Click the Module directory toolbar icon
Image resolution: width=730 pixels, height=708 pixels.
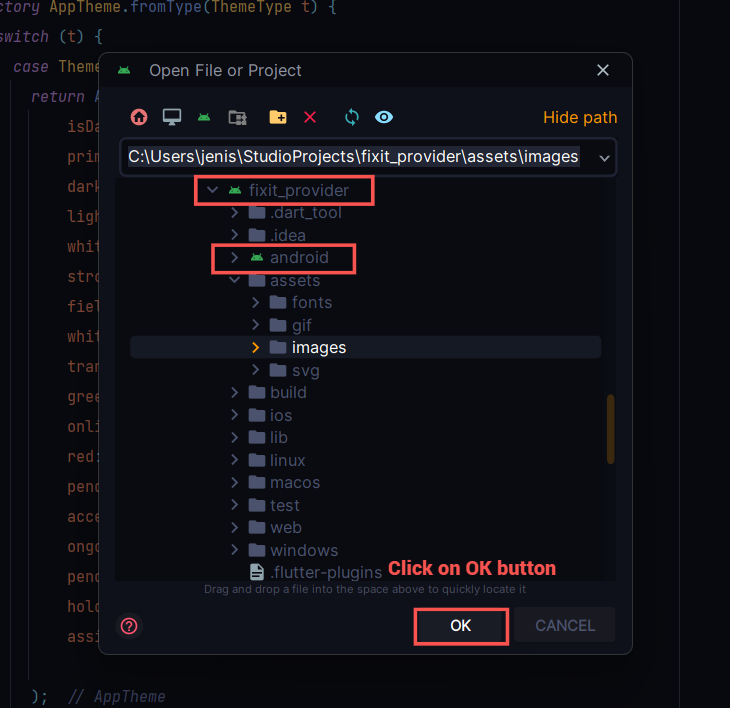237,117
